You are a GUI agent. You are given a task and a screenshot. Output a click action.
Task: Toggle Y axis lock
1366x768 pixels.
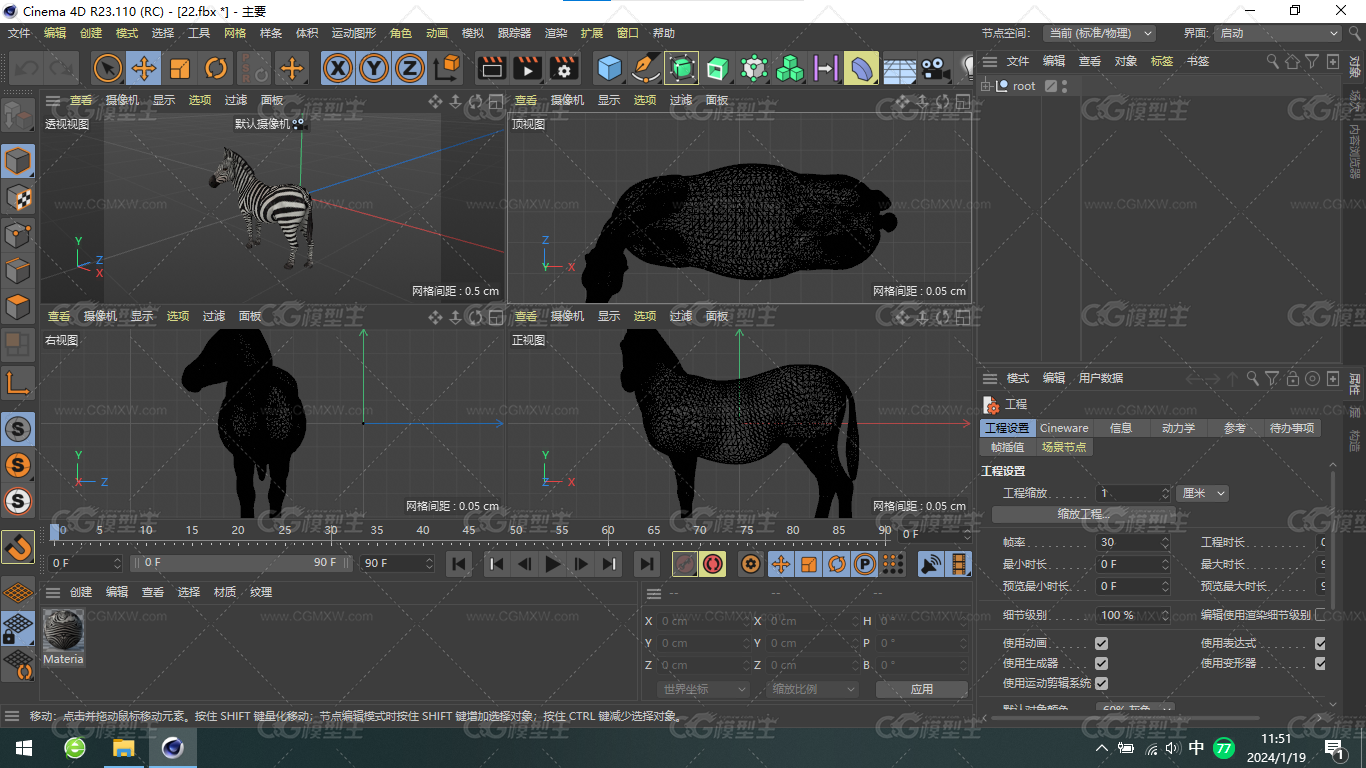[x=374, y=68]
